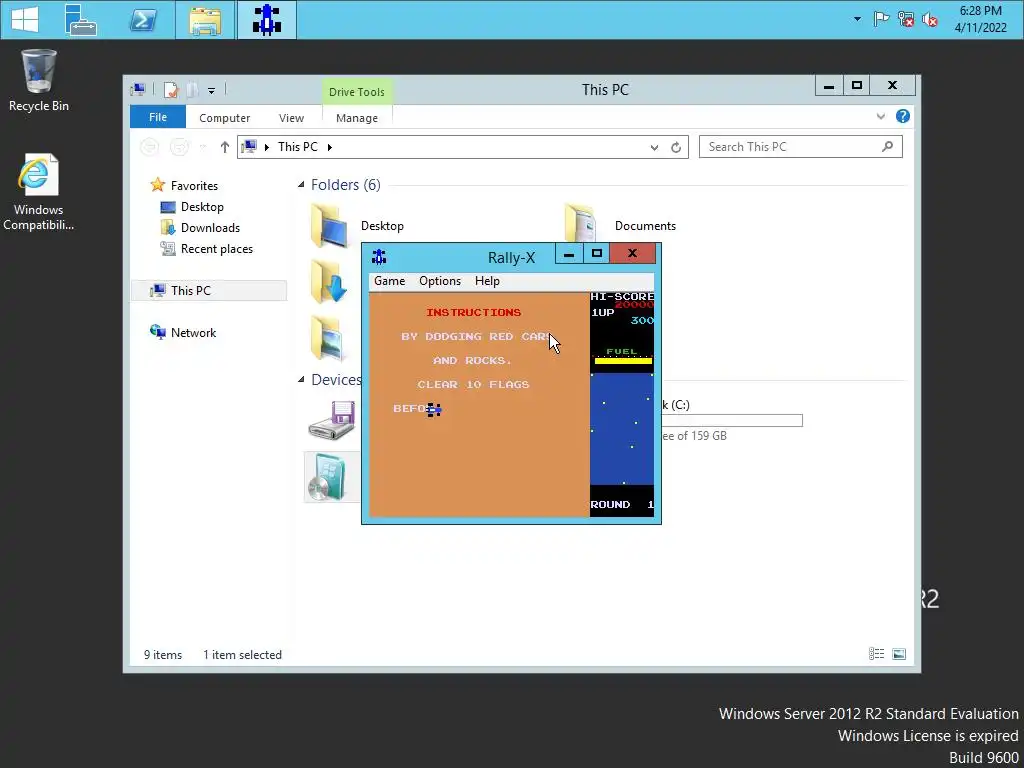
Task: Click the Recycle Bin desktop icon
Action: pyautogui.click(x=39, y=80)
